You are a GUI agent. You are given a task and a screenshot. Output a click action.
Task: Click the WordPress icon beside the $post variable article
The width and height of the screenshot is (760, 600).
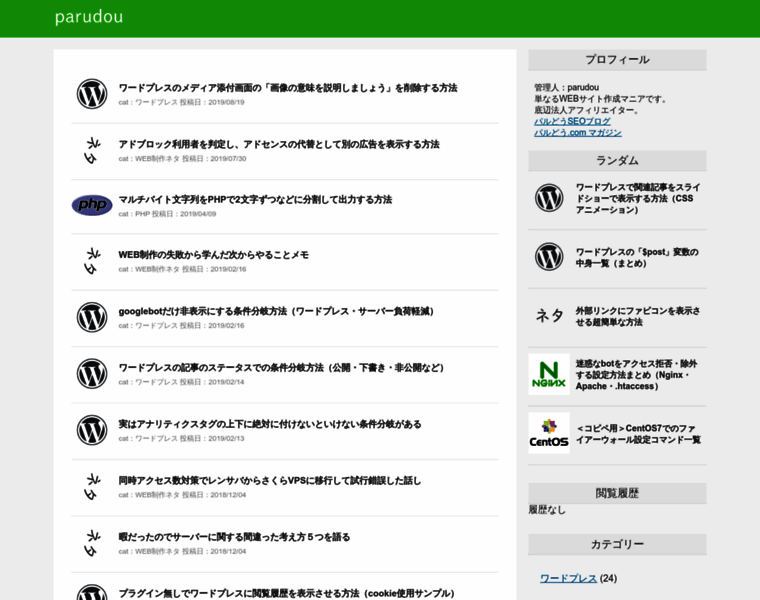click(549, 257)
